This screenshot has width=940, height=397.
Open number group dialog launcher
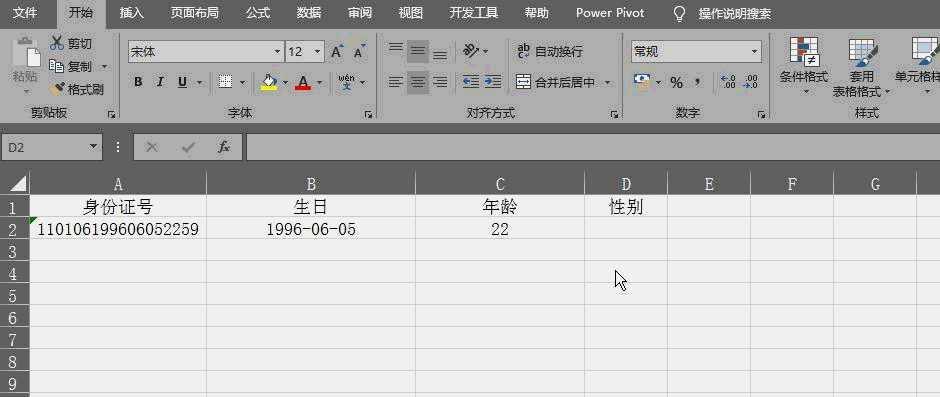click(761, 114)
